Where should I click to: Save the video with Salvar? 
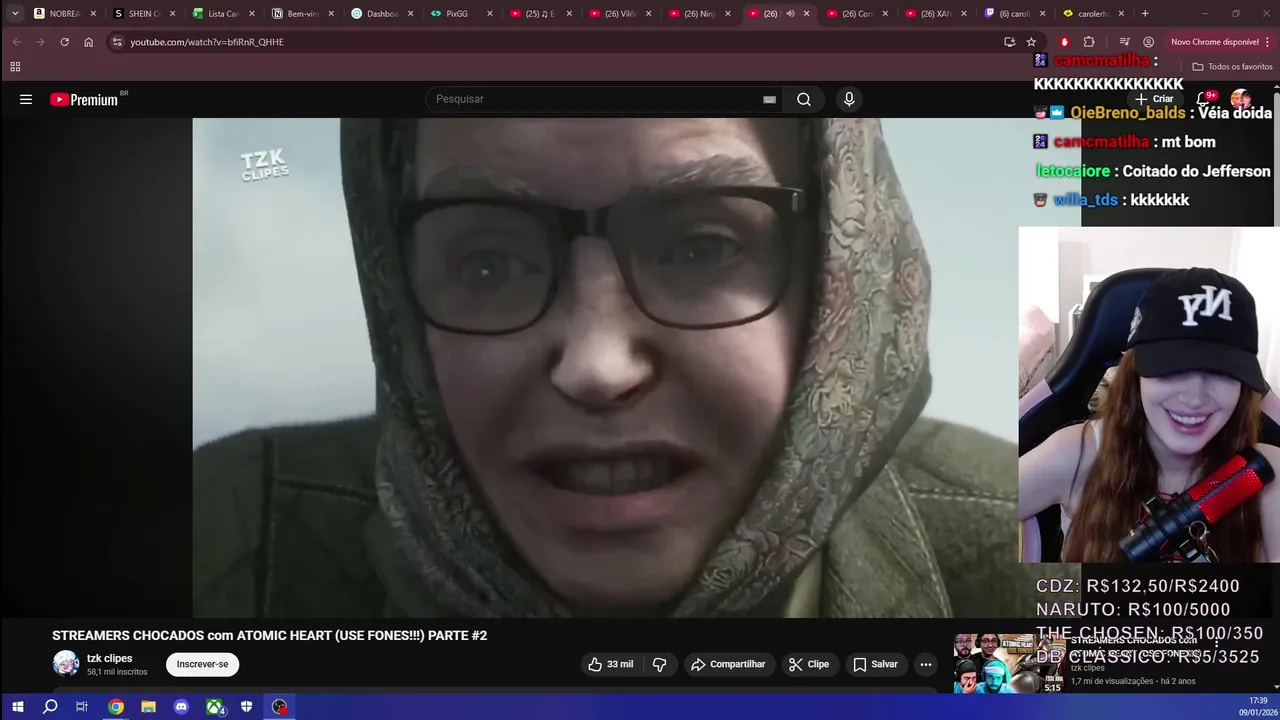coord(875,664)
